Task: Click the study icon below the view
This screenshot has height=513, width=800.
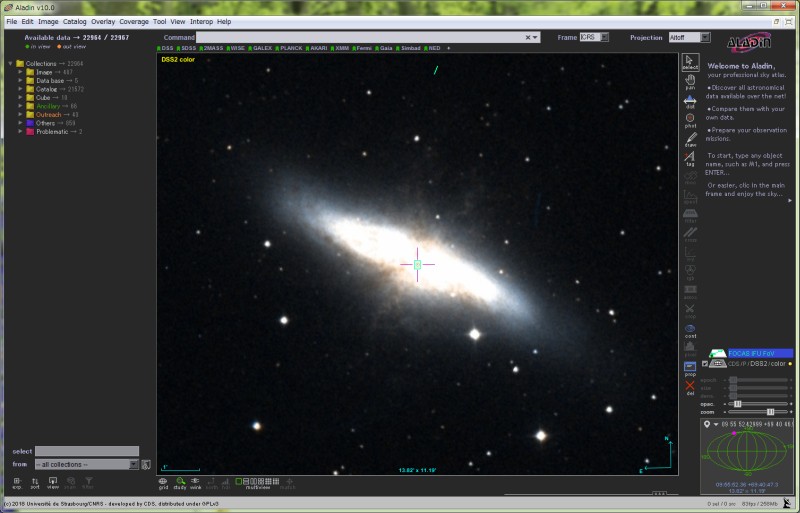Action: [x=180, y=482]
